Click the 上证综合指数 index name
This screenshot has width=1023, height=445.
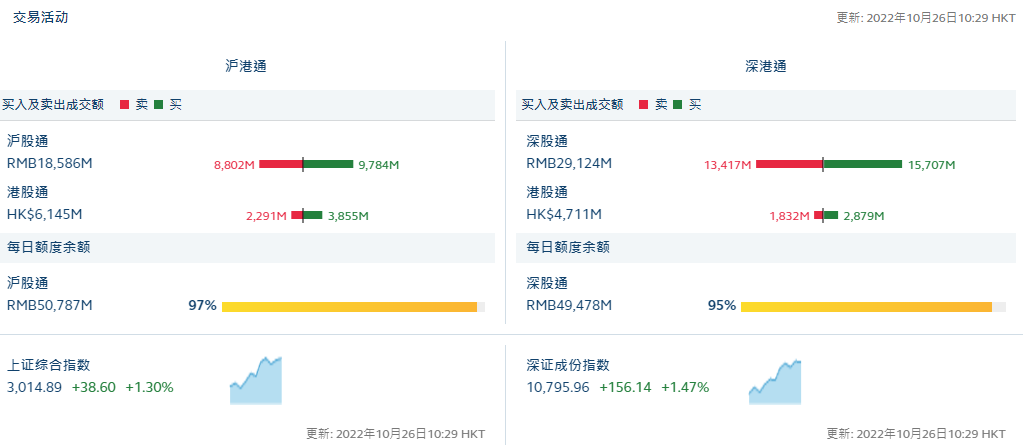(x=55, y=366)
